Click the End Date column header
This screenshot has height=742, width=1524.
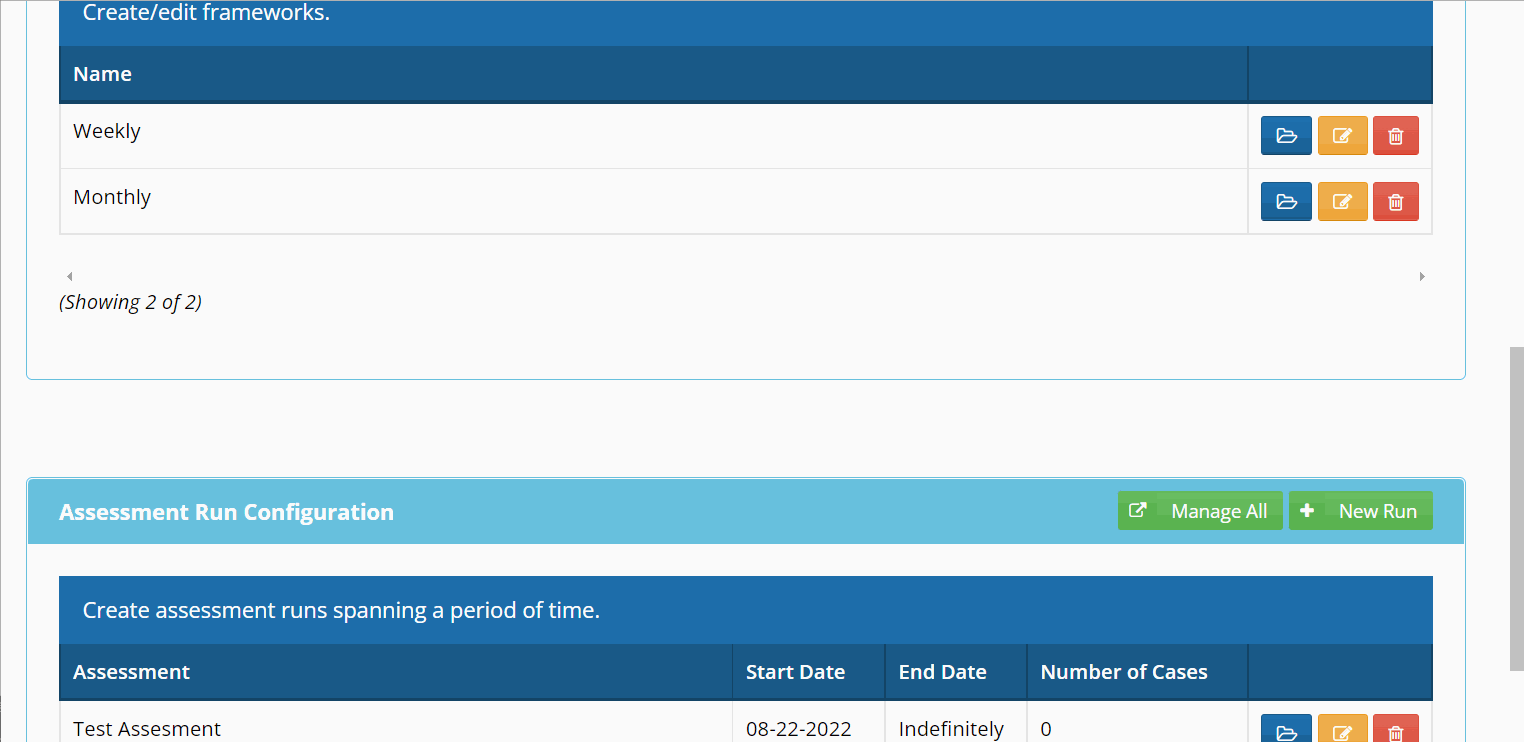(942, 671)
